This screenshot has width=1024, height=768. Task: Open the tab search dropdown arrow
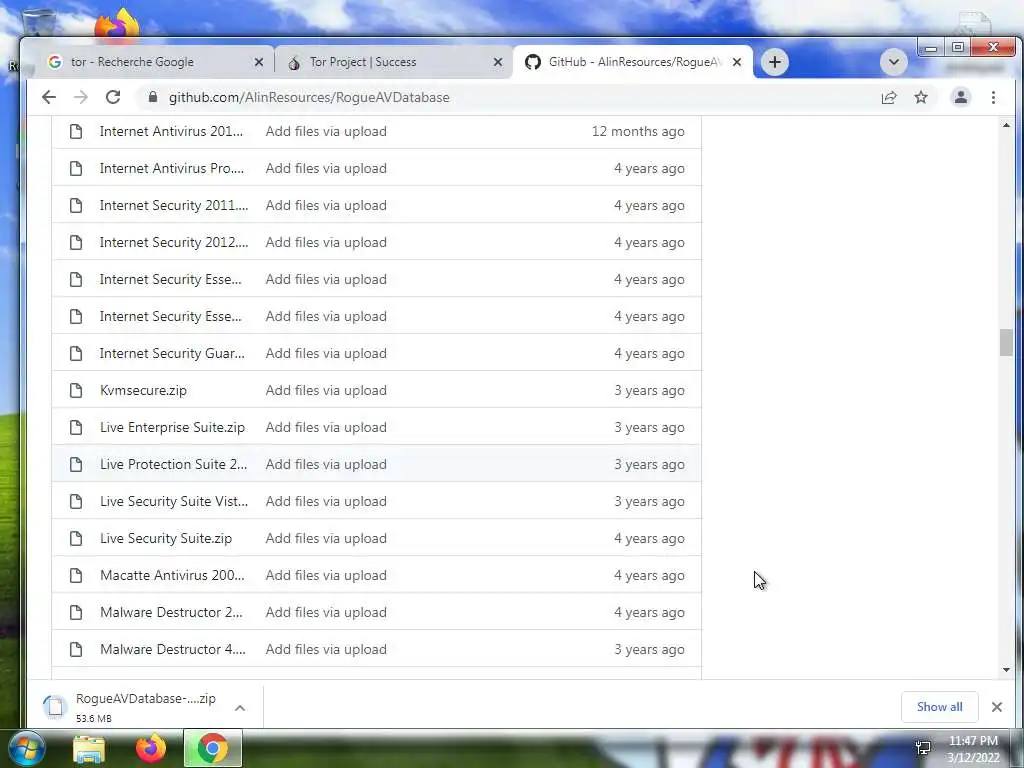pyautogui.click(x=893, y=62)
